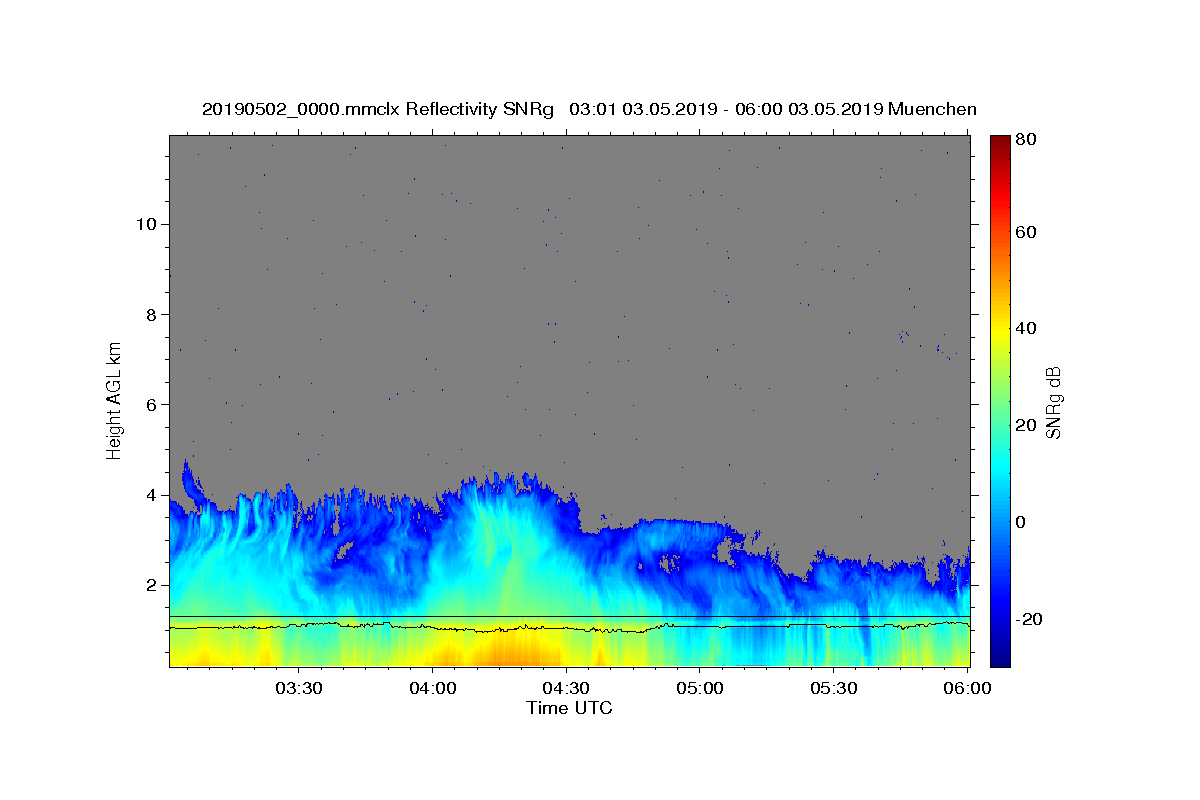The width and height of the screenshot is (1200, 800).
Task: Click the 04:30 time tick label
Action: pos(566,689)
